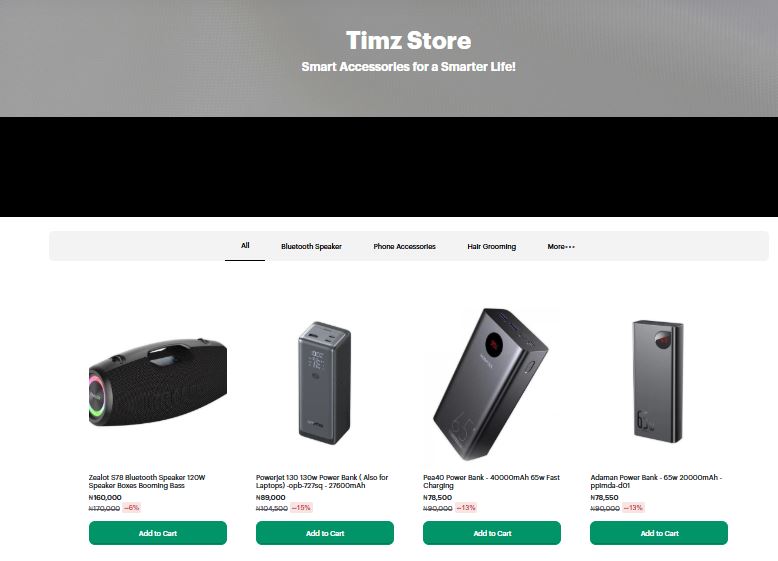Click the Timz Store heading
This screenshot has width=778, height=561.
408,40
